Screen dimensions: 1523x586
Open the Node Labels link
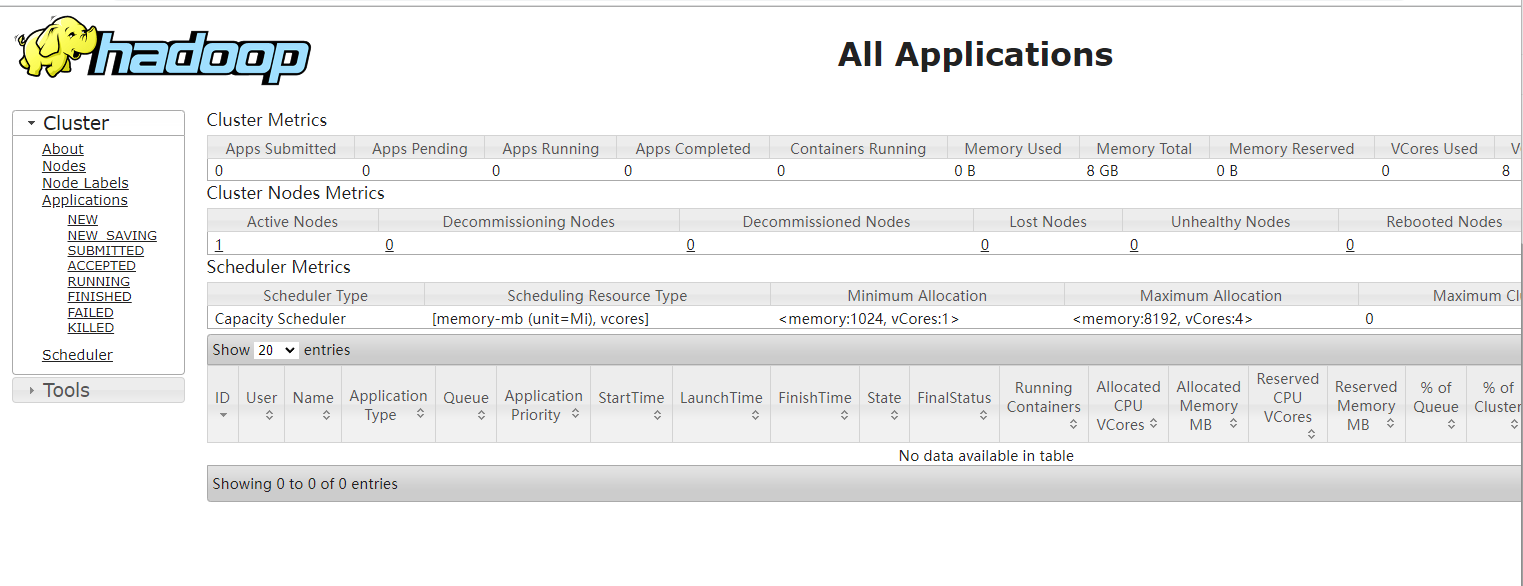coord(85,183)
